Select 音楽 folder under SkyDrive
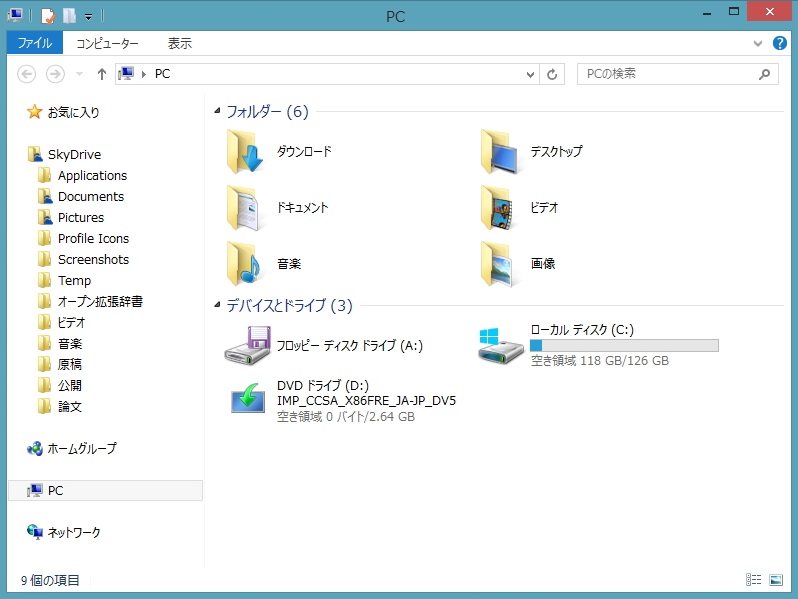798x599 pixels. (x=70, y=344)
